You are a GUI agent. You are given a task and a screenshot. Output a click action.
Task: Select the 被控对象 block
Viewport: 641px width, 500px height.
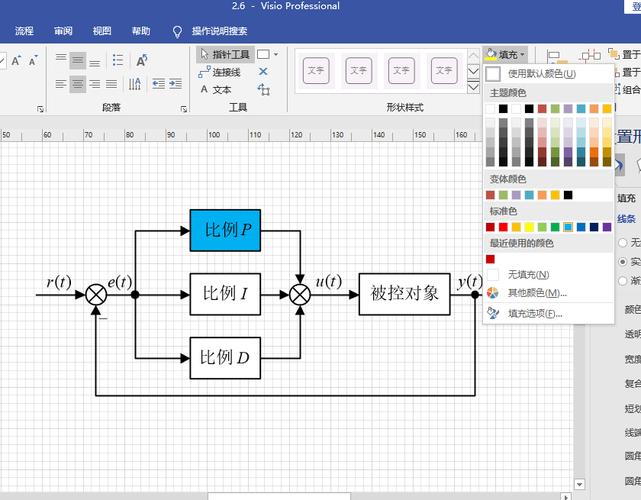coord(405,294)
